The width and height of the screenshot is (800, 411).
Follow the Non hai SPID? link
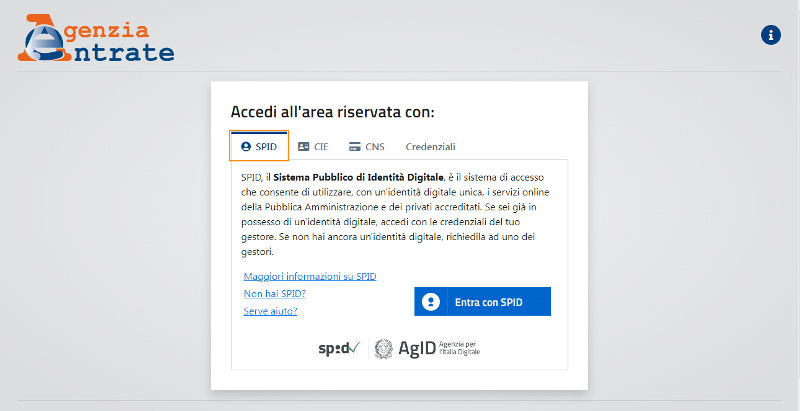pyautogui.click(x=274, y=294)
